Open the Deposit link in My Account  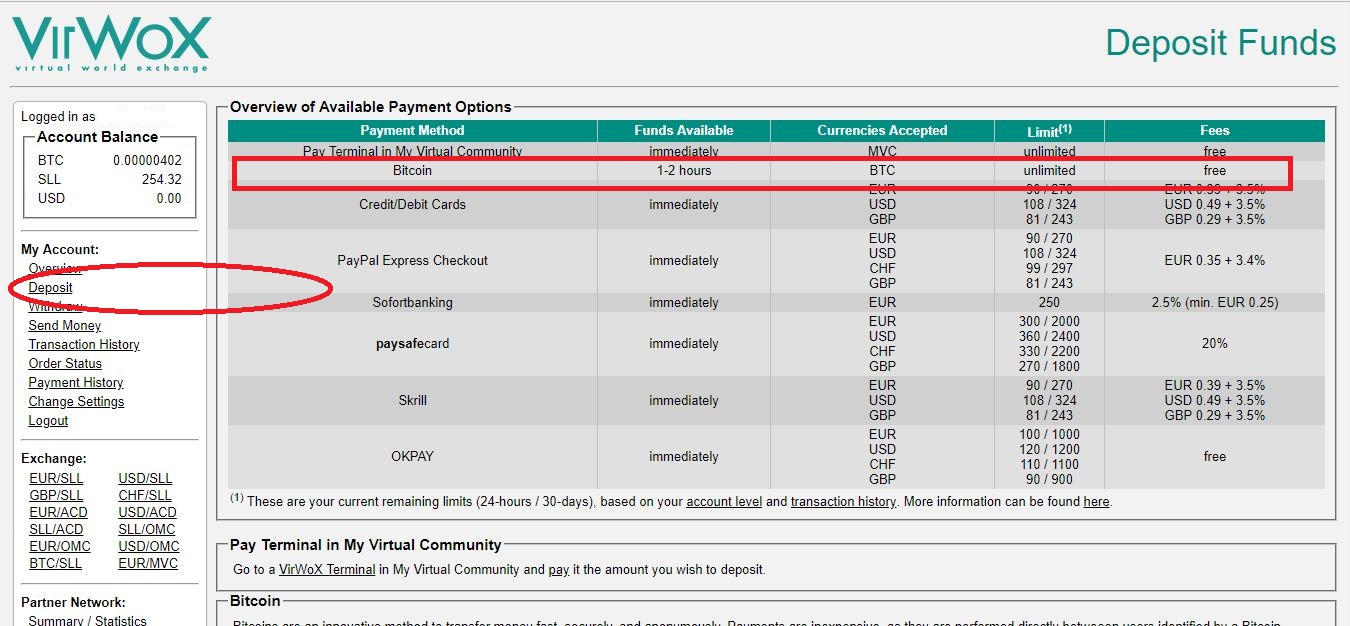[x=50, y=288]
